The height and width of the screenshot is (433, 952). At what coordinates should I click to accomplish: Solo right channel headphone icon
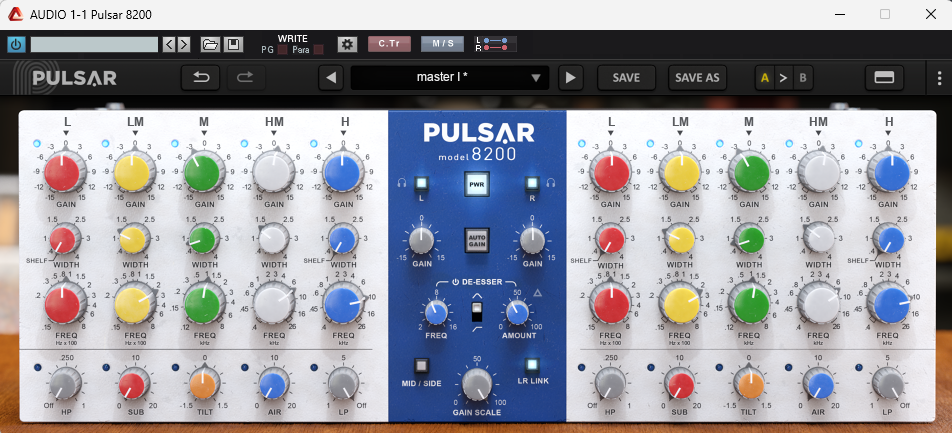click(552, 182)
